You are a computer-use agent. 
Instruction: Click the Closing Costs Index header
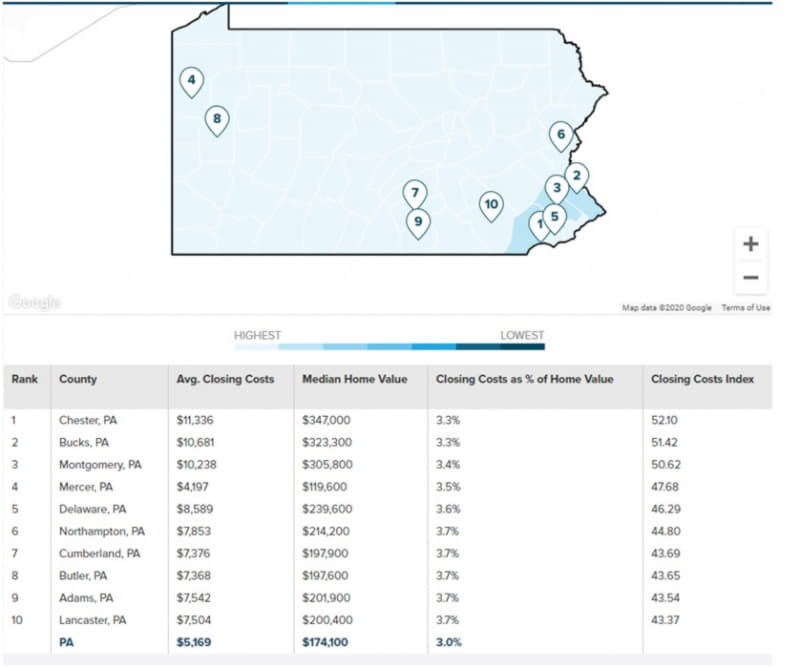pos(702,380)
